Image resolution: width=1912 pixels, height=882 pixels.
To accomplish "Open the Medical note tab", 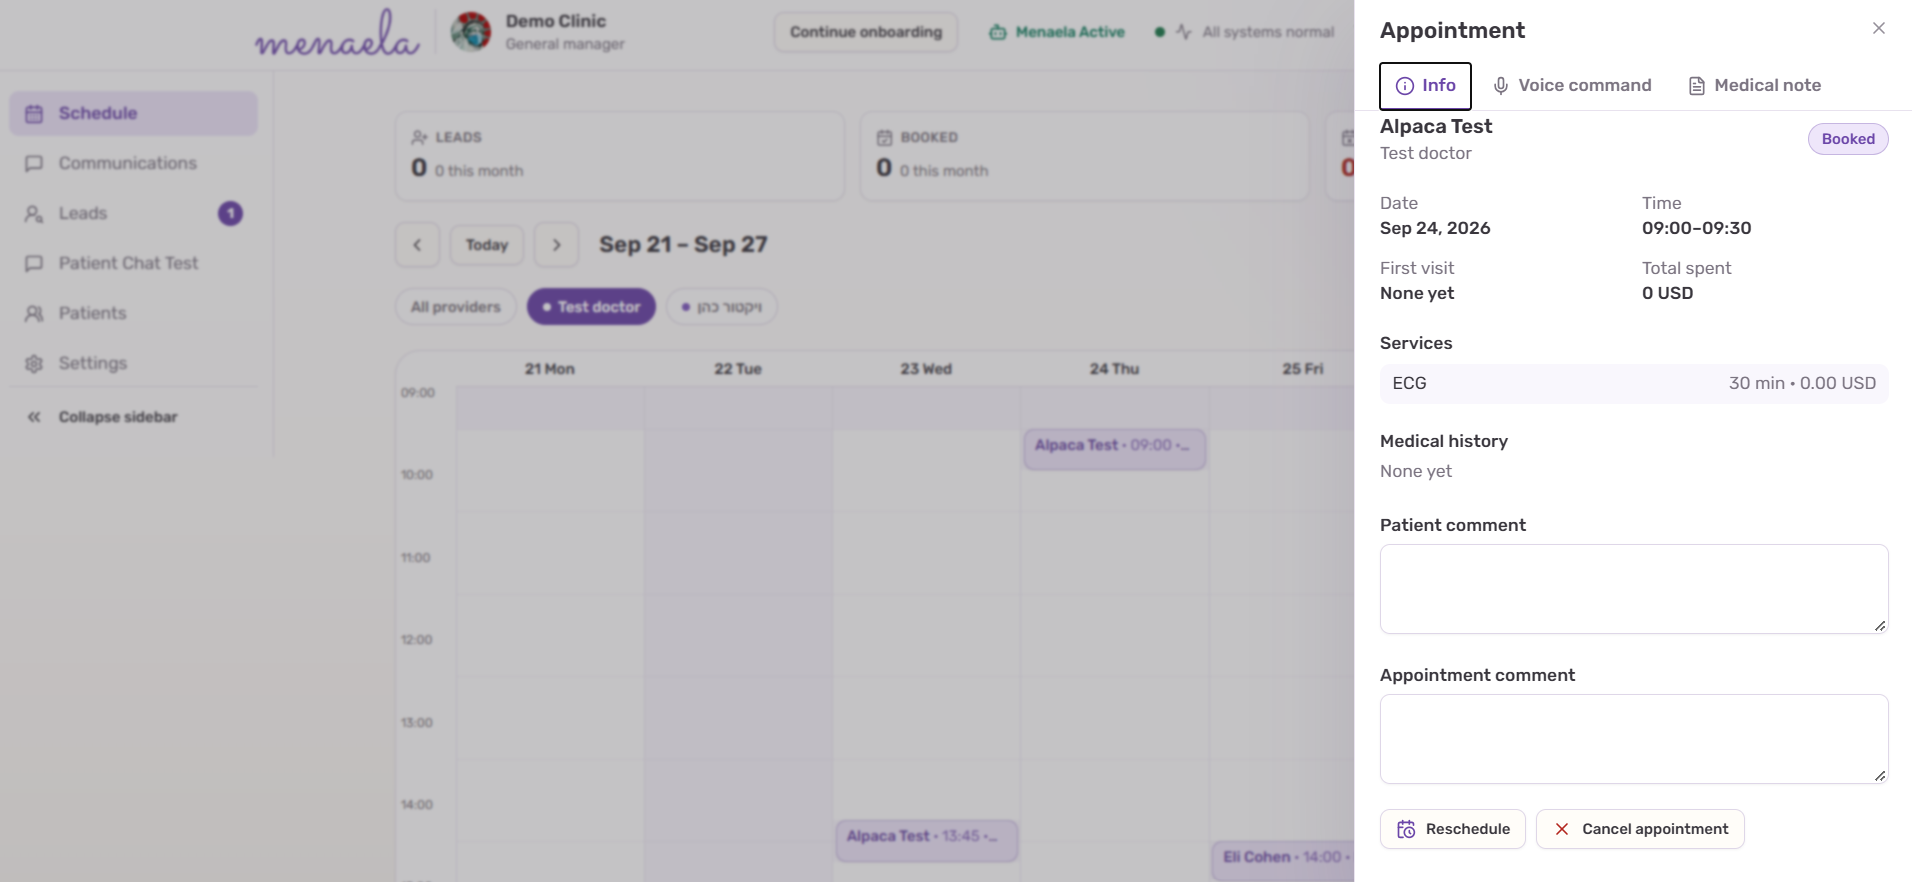I will point(1755,86).
